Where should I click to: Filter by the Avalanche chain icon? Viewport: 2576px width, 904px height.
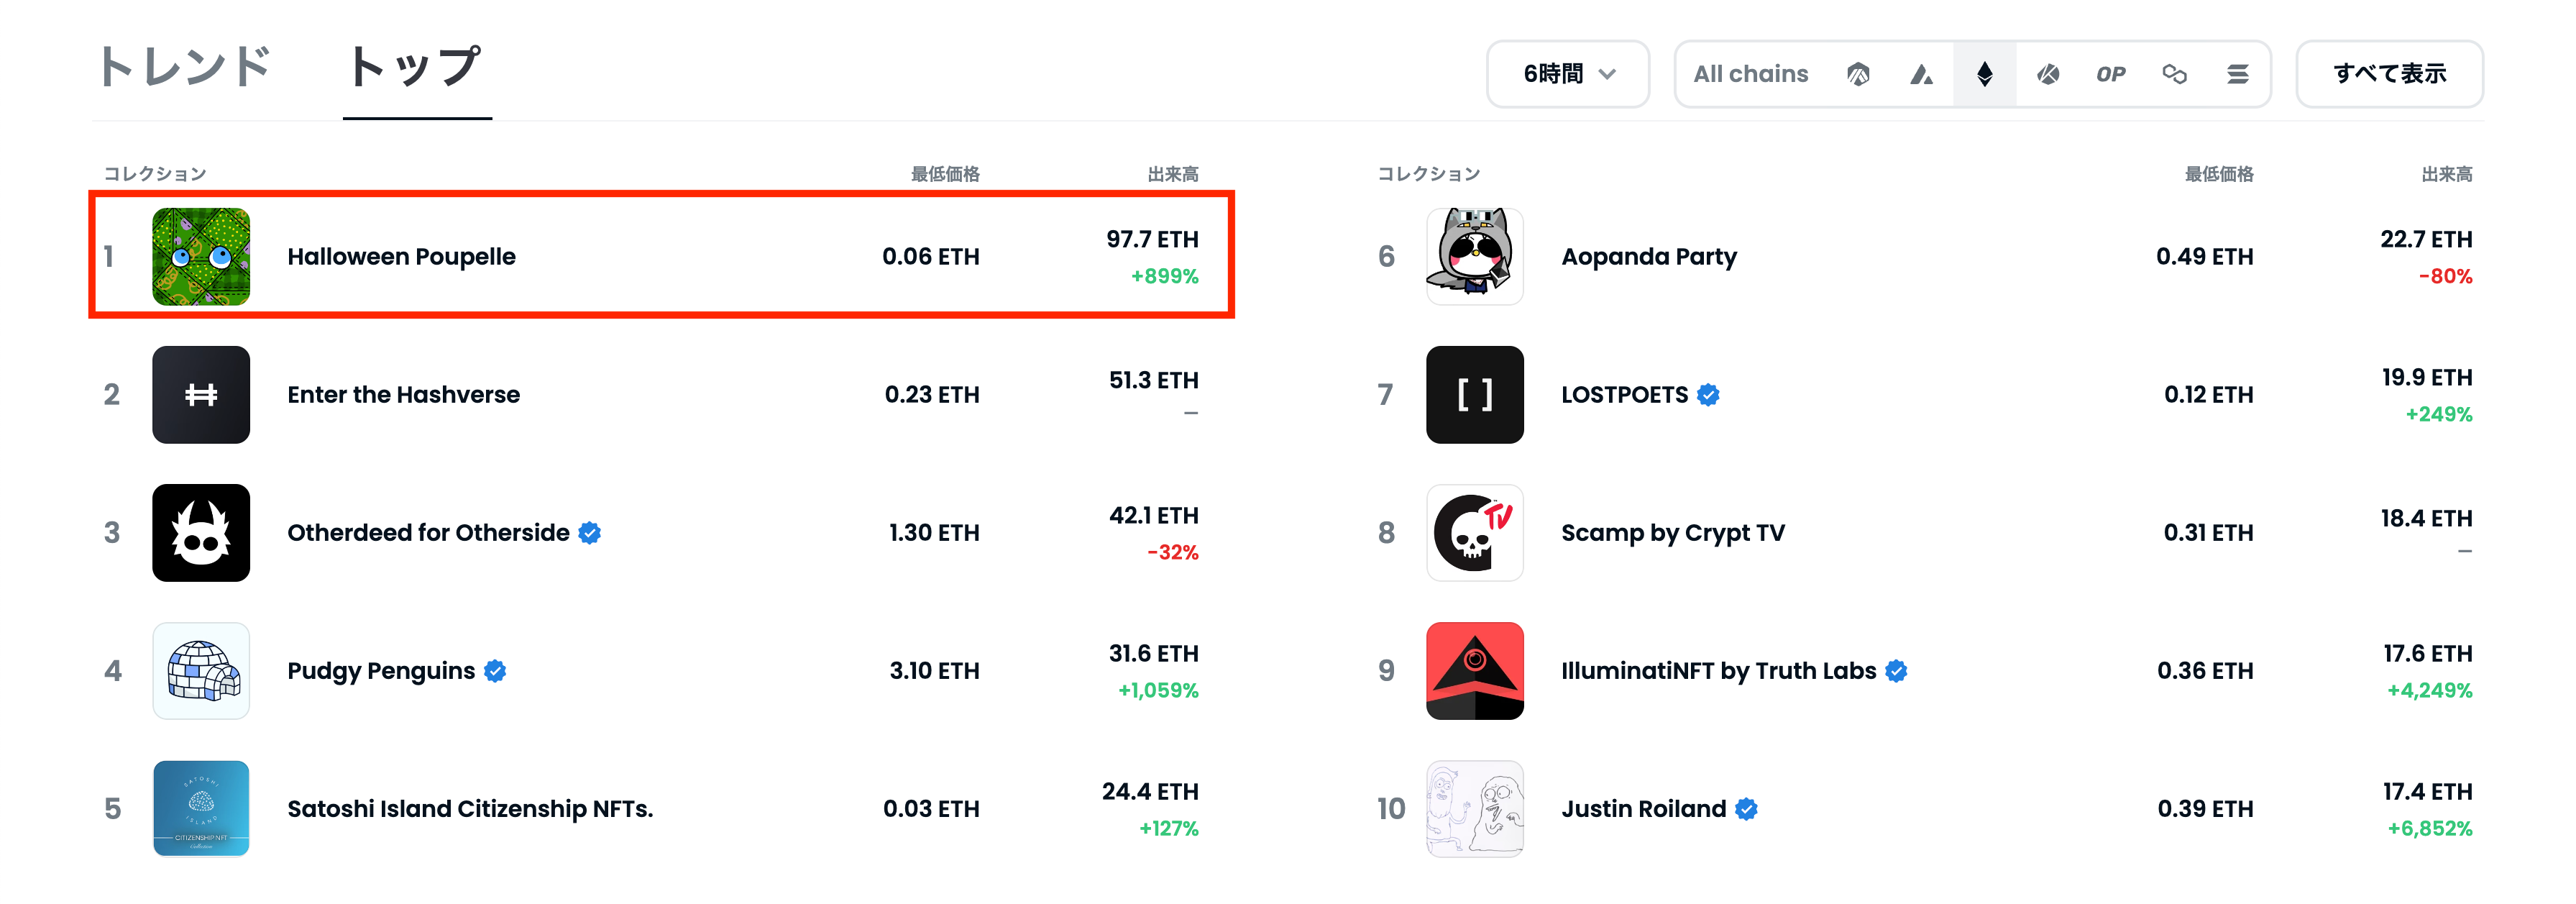click(1922, 74)
